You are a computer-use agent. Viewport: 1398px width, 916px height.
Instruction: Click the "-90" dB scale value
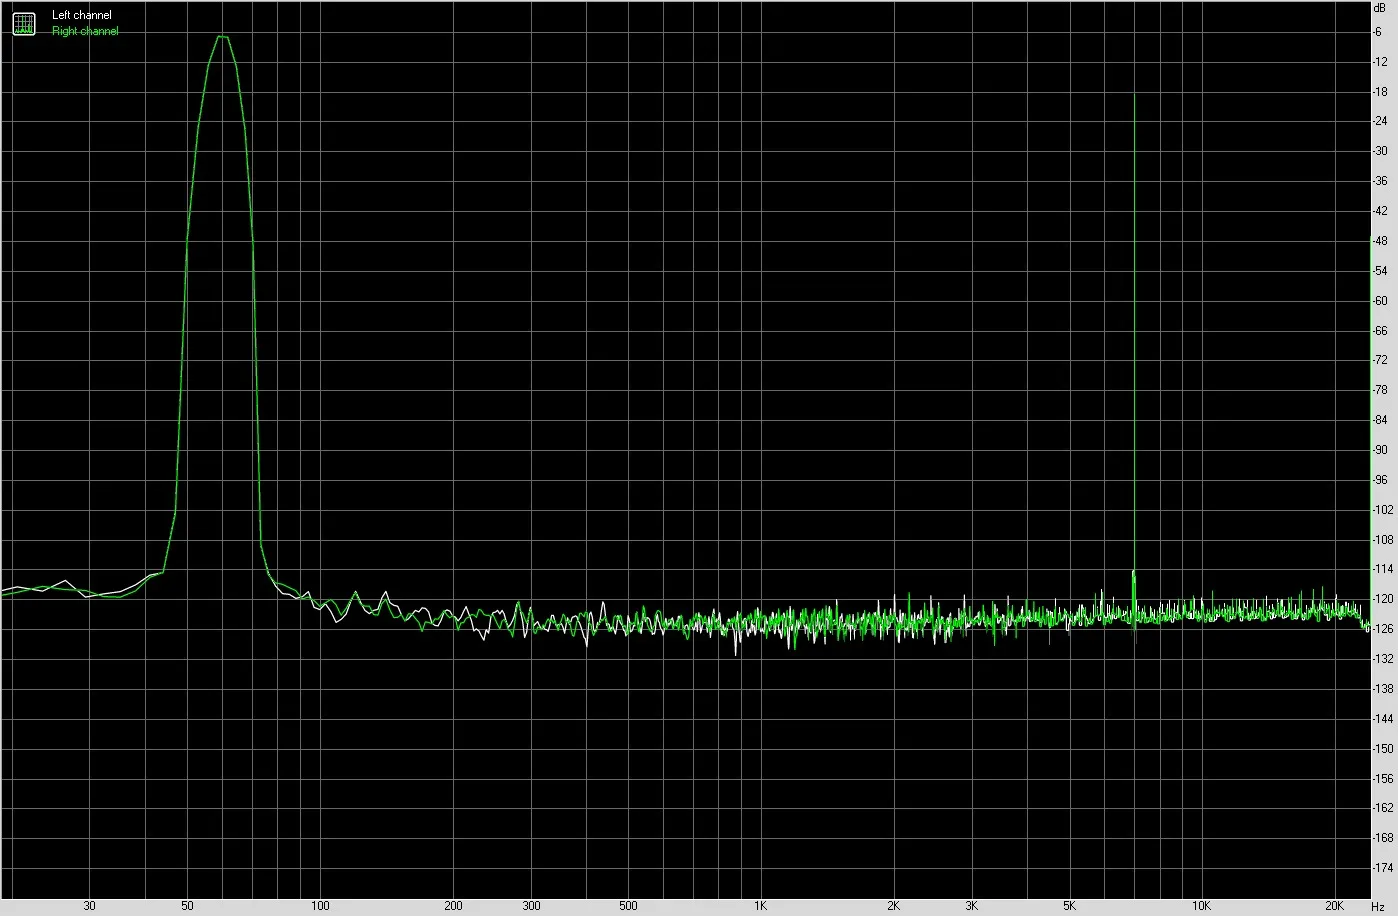[x=1380, y=450]
